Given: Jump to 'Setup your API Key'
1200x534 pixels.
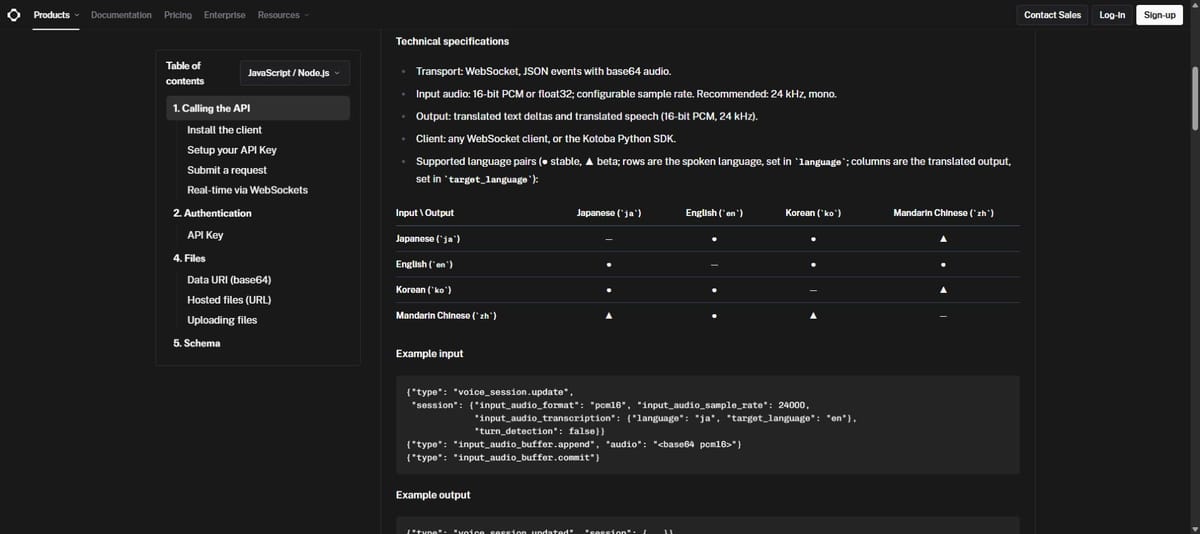Looking at the screenshot, I should coord(232,150).
